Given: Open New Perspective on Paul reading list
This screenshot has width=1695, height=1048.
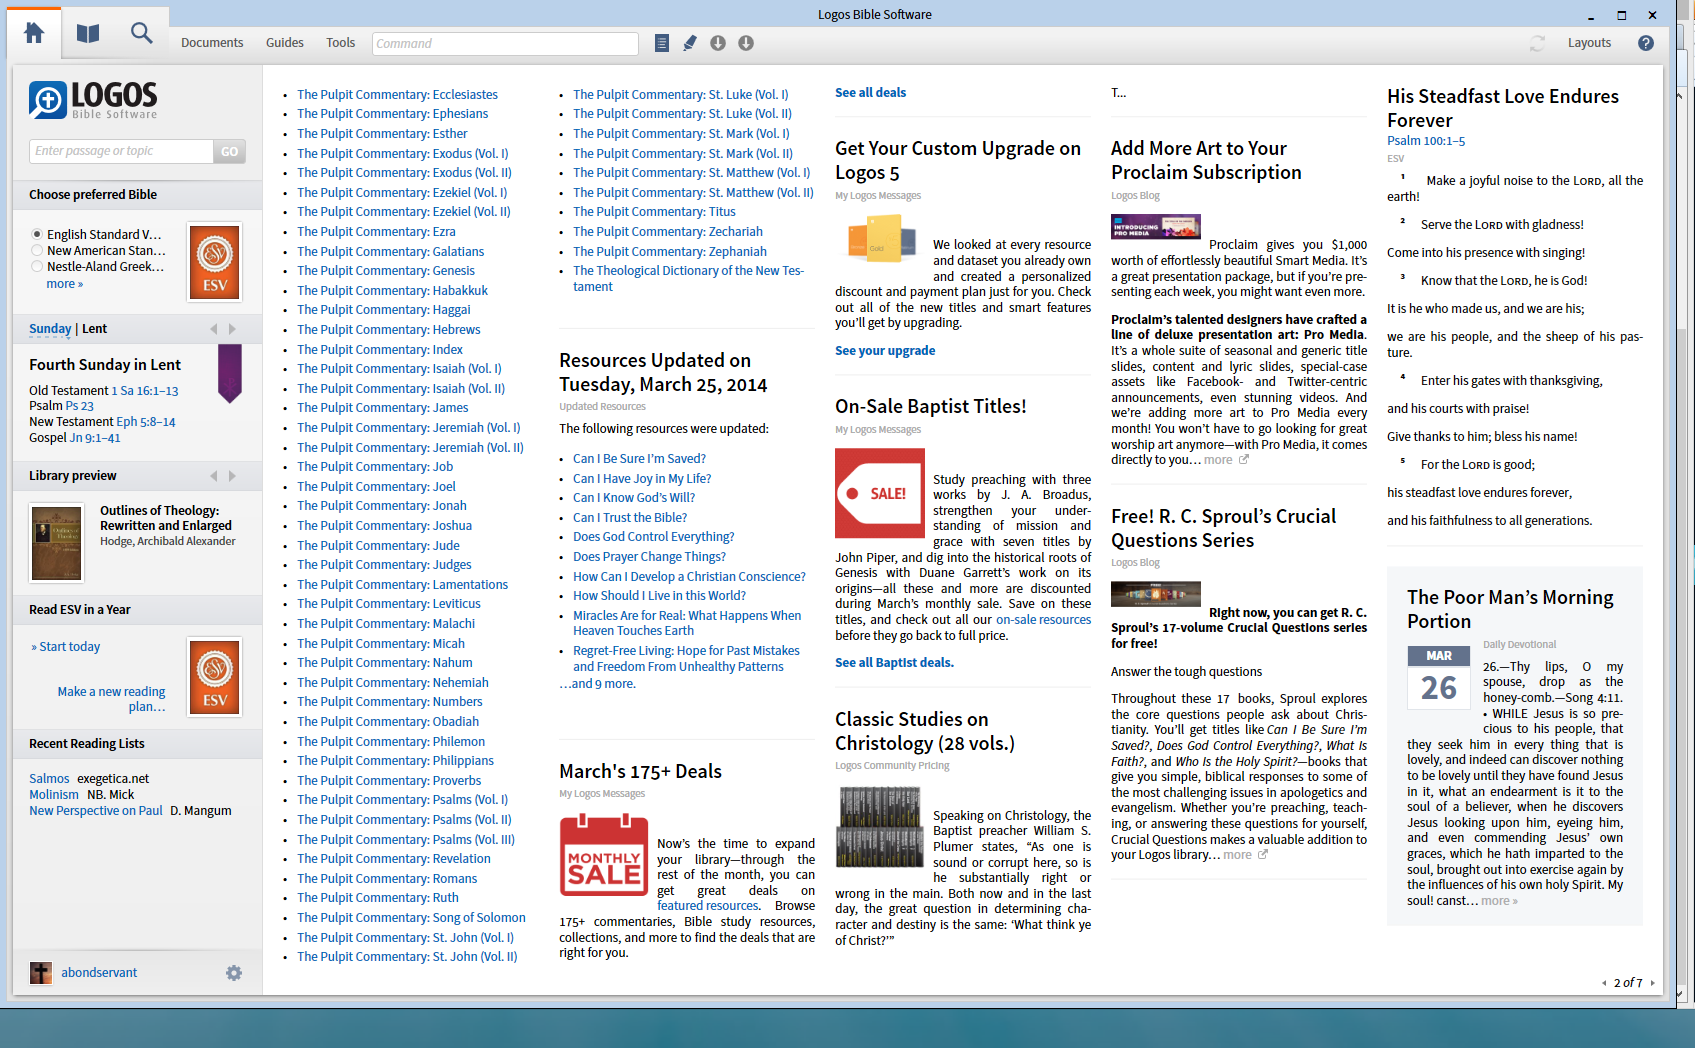Looking at the screenshot, I should tap(96, 811).
